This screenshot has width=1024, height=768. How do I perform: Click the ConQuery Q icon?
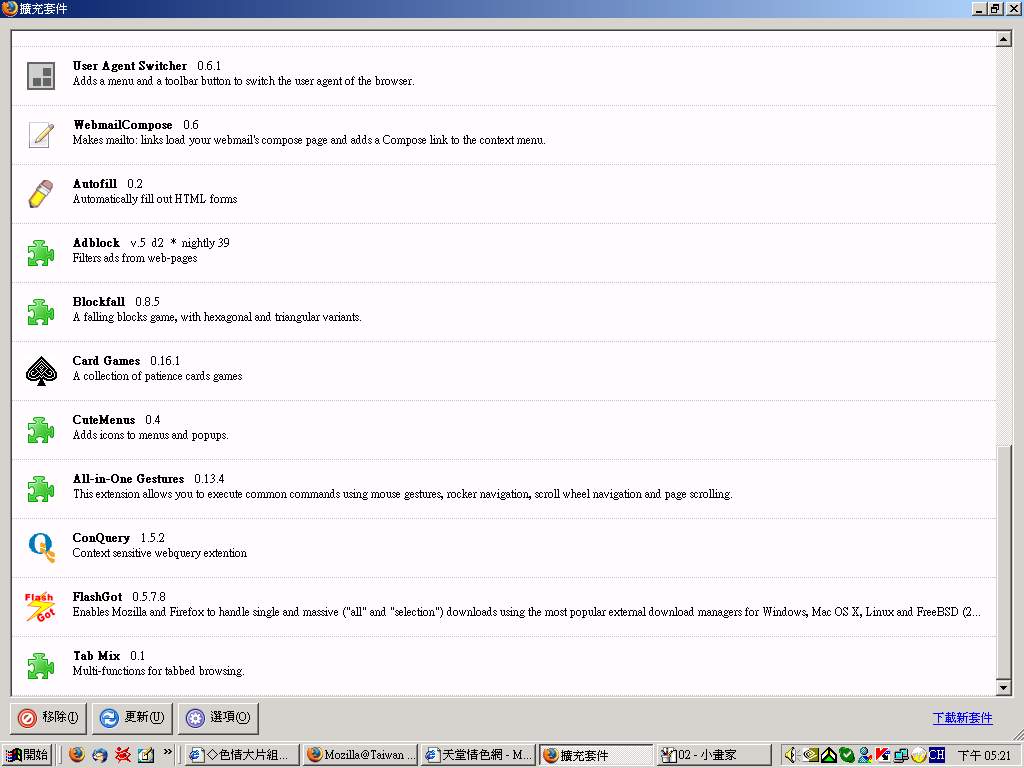click(41, 547)
